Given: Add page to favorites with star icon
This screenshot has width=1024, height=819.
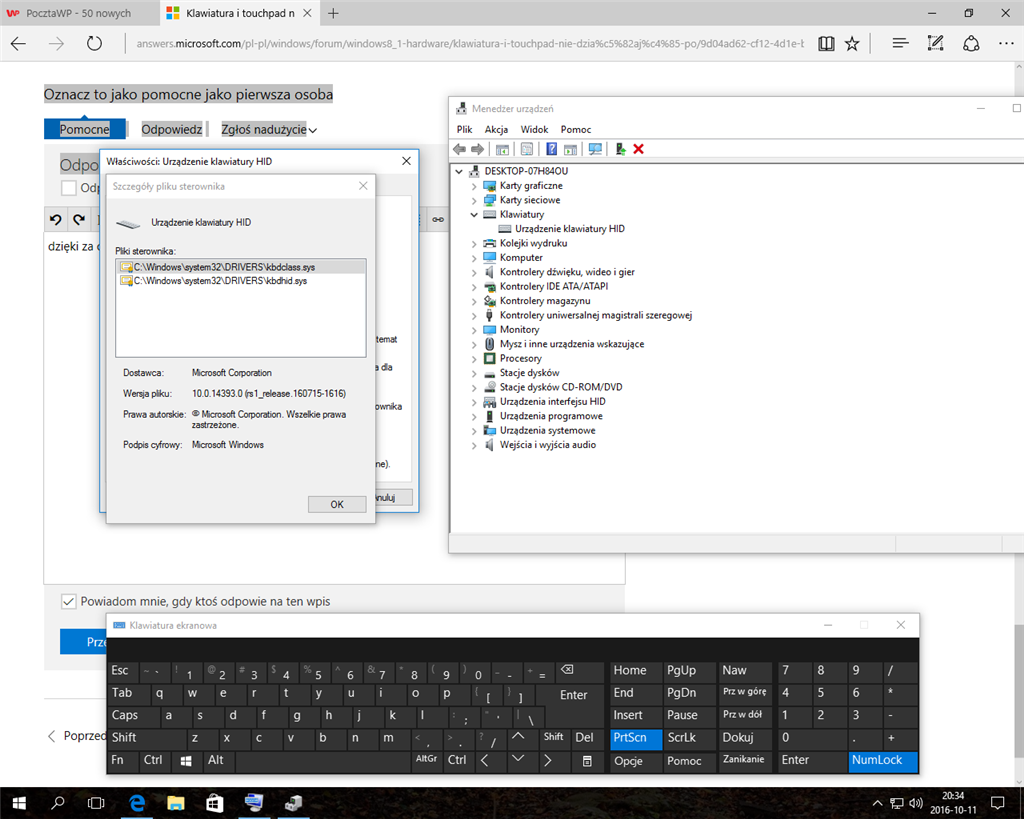Looking at the screenshot, I should (x=852, y=44).
